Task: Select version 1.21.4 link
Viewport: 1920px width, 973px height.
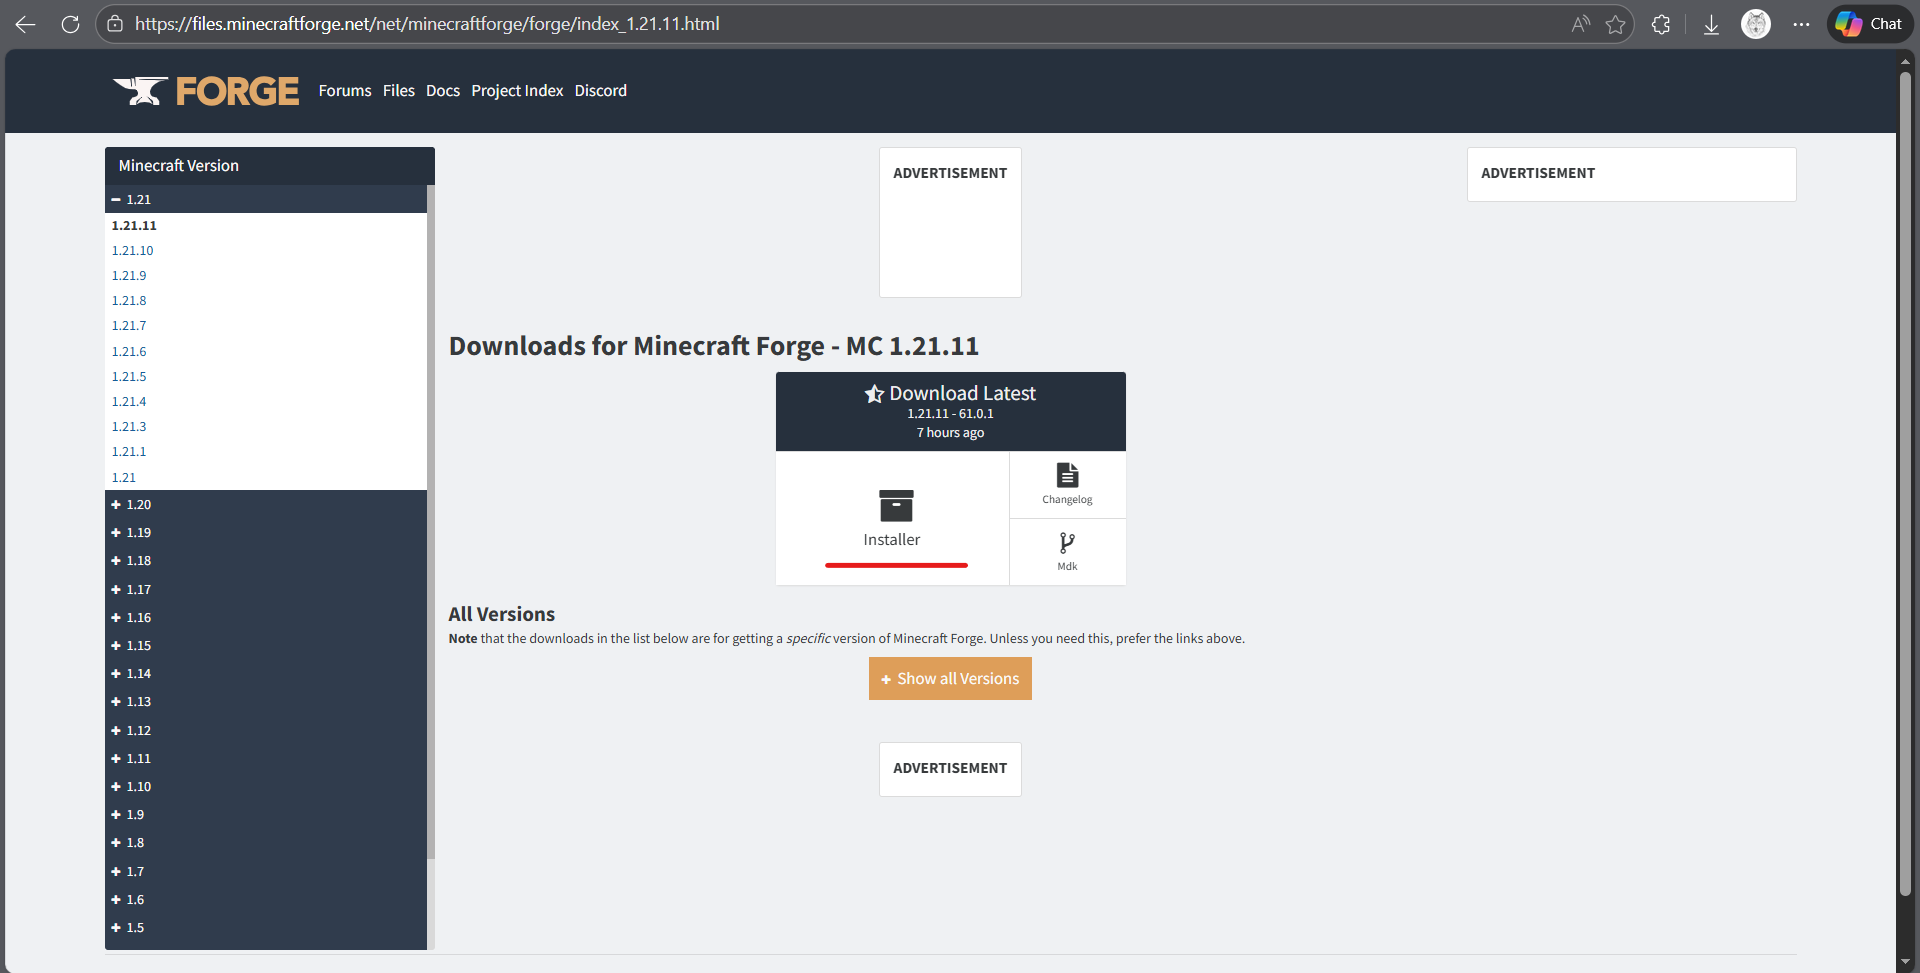Action: [x=129, y=402]
